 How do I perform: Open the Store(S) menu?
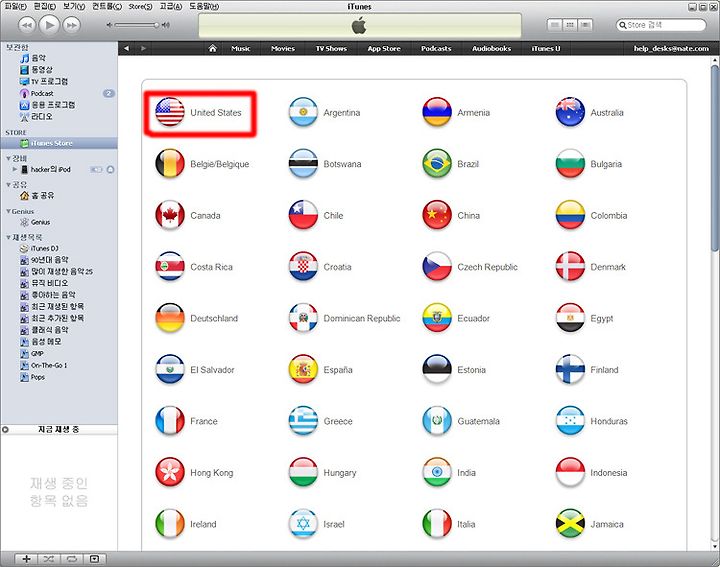140,6
